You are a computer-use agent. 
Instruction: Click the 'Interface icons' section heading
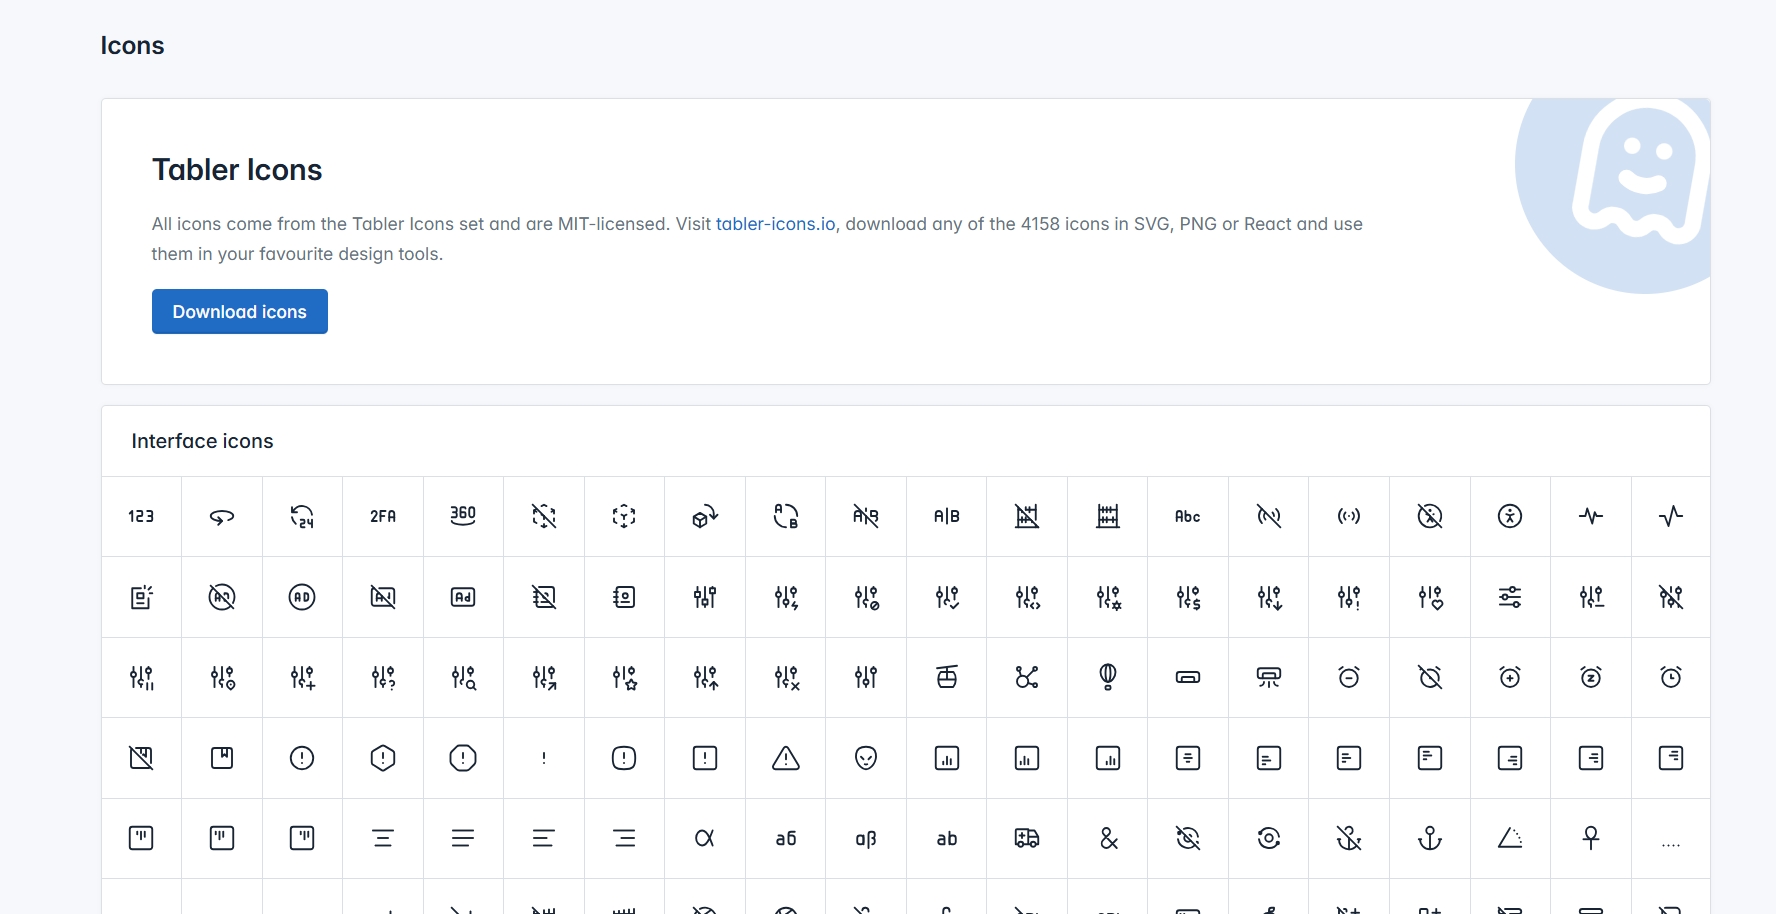click(x=202, y=441)
